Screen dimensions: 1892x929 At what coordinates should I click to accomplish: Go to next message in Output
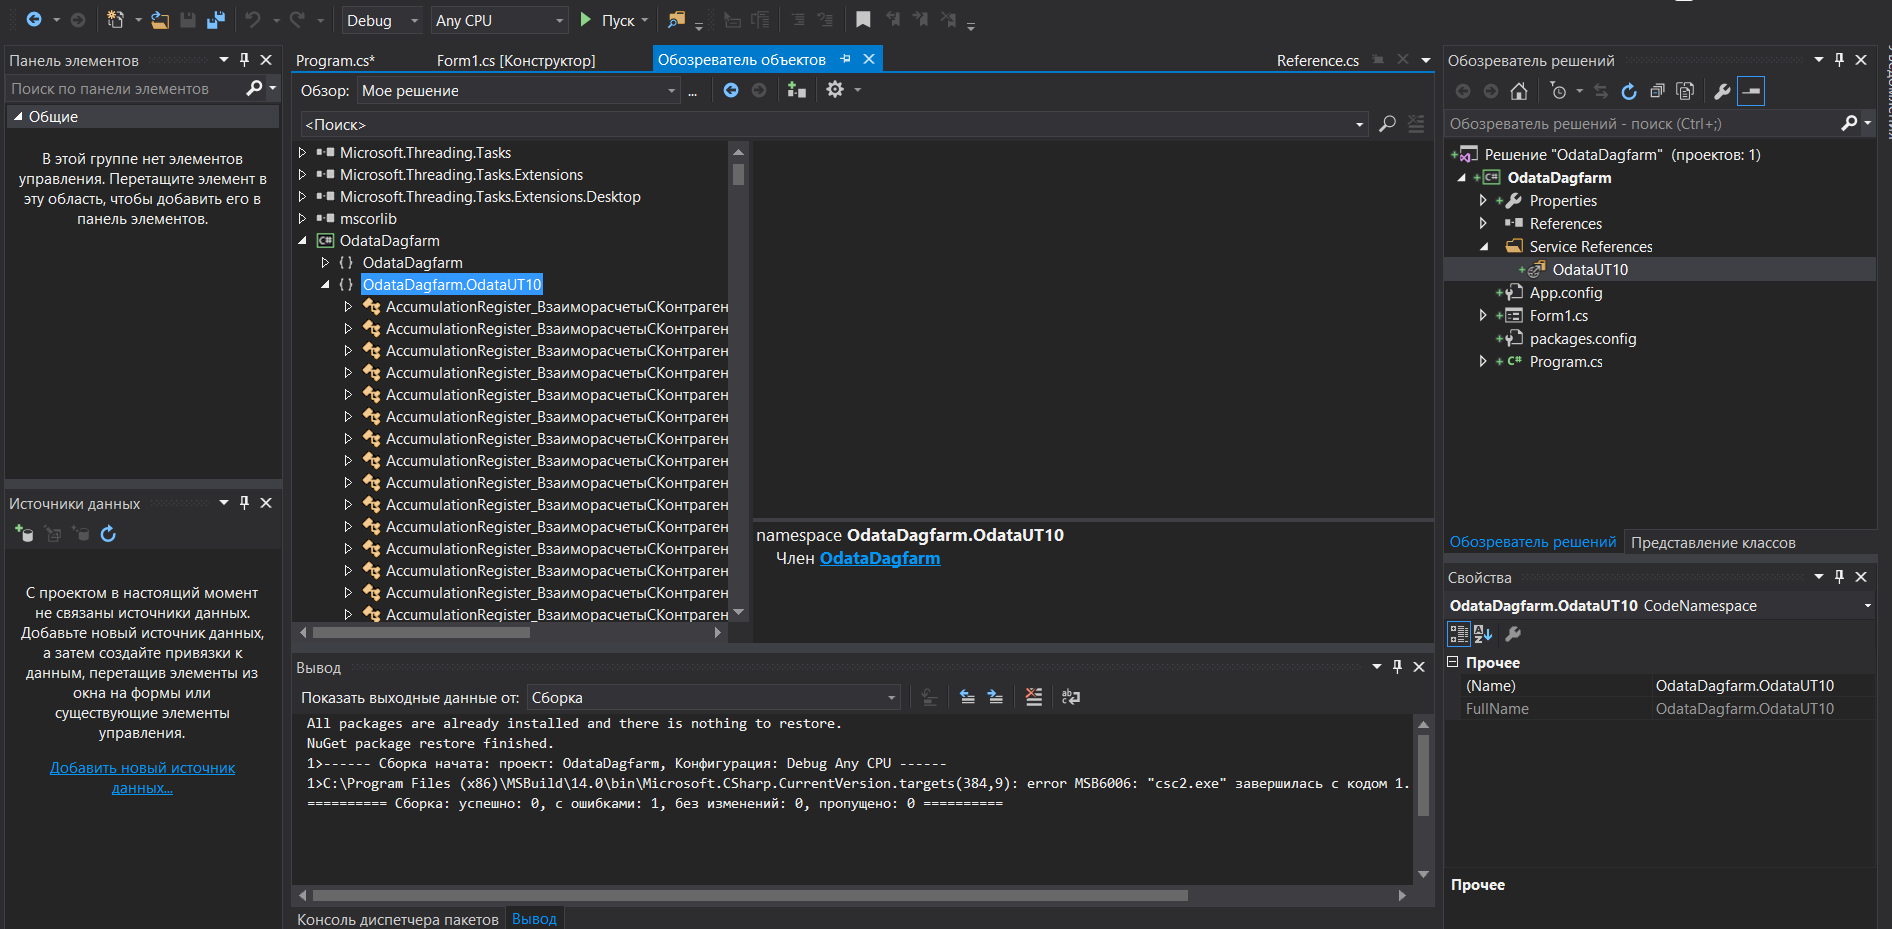[995, 697]
